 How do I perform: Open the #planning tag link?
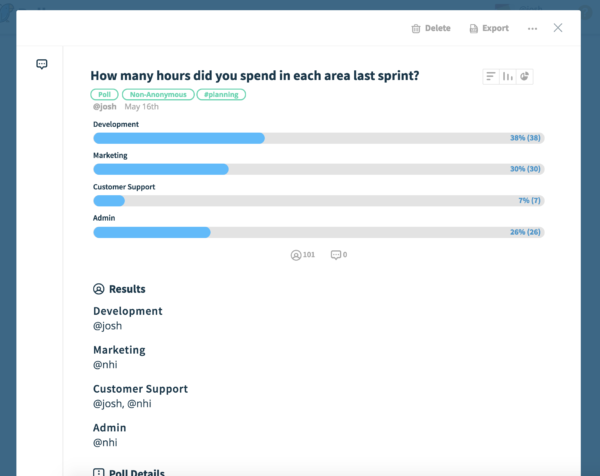(x=221, y=95)
